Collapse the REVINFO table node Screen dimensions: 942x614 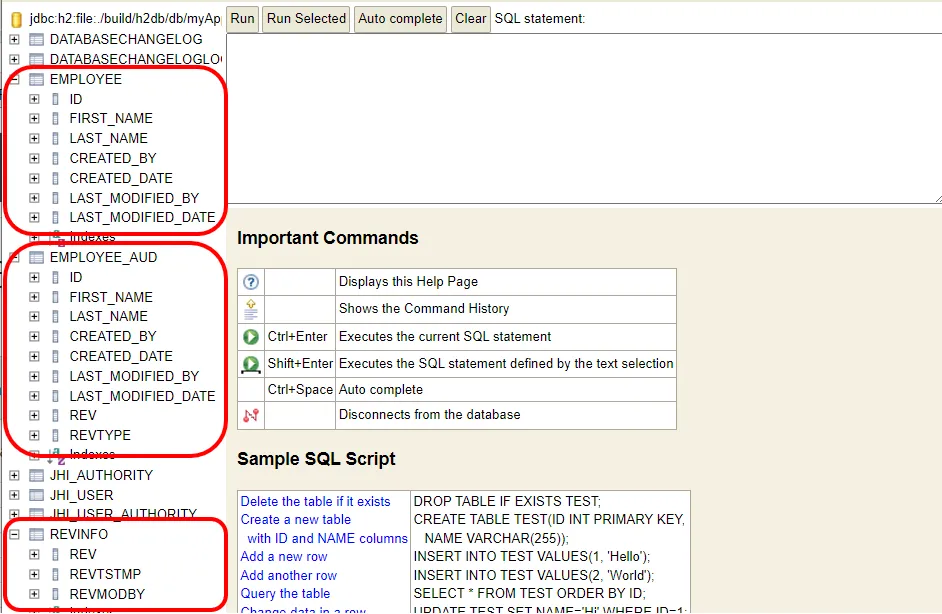(x=15, y=534)
